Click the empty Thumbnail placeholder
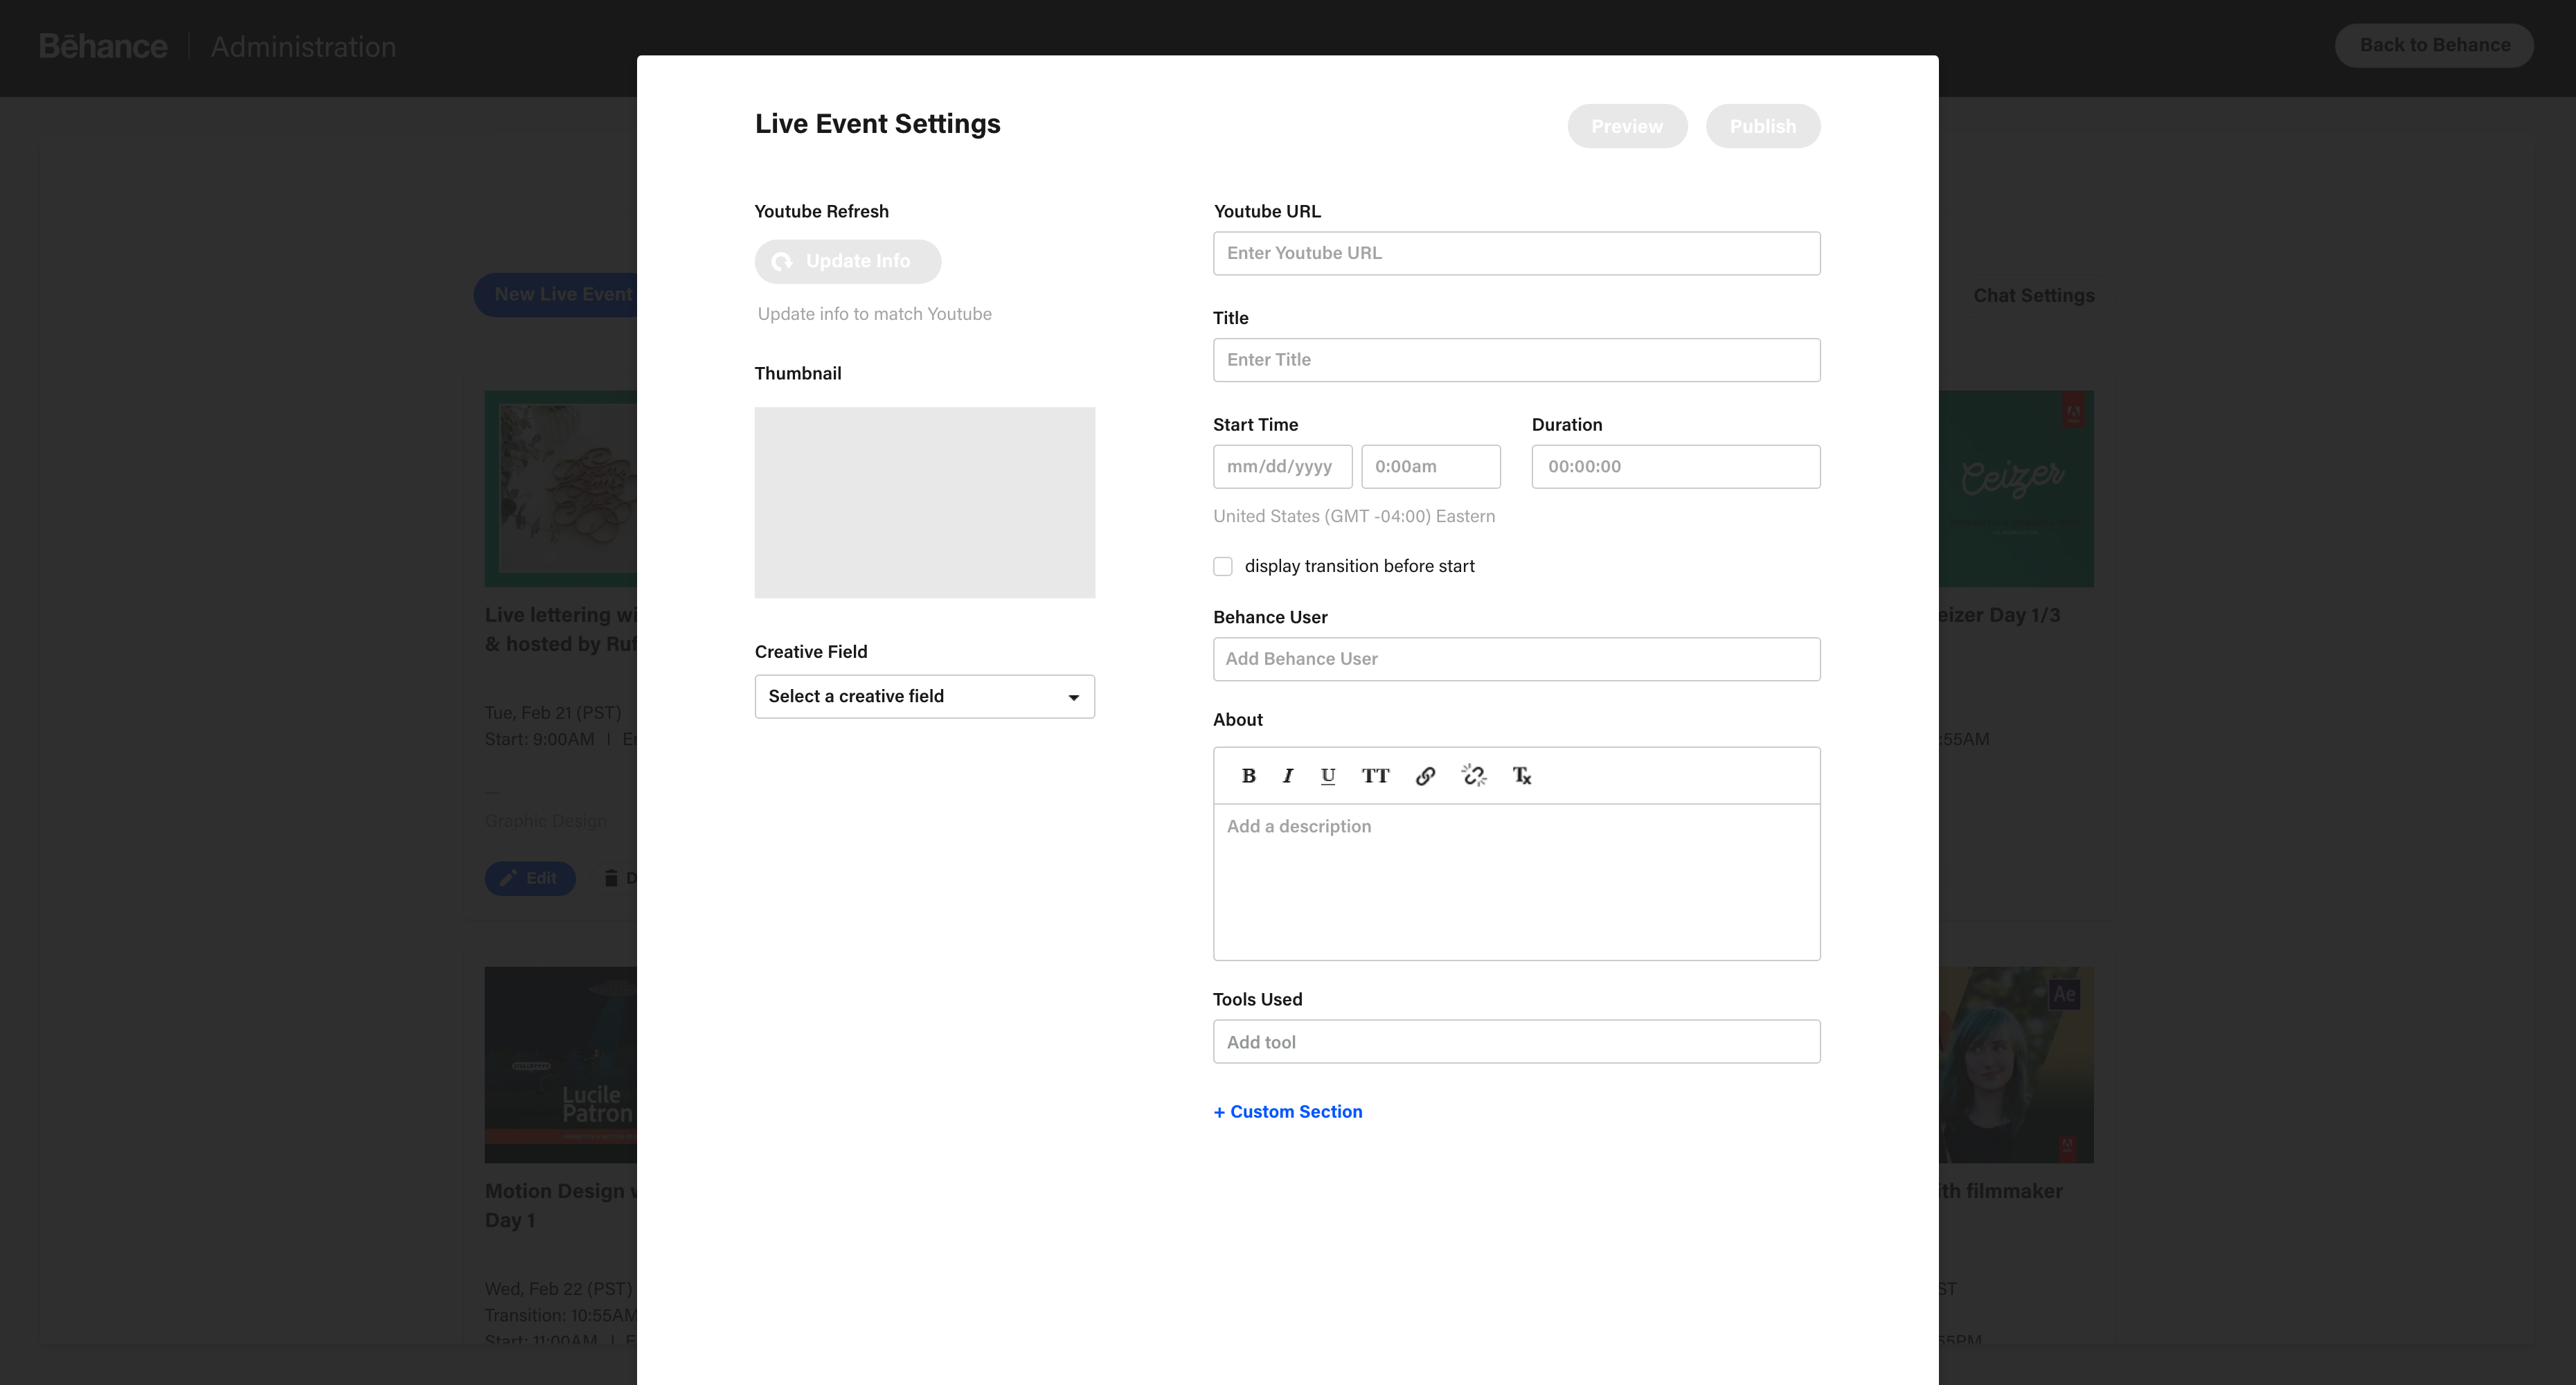Viewport: 2576px width, 1385px height. [925, 503]
